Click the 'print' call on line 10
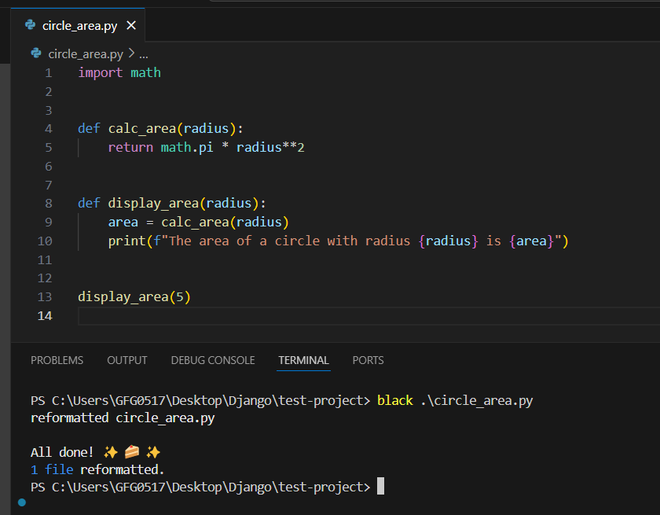The height and width of the screenshot is (515, 660). point(127,241)
